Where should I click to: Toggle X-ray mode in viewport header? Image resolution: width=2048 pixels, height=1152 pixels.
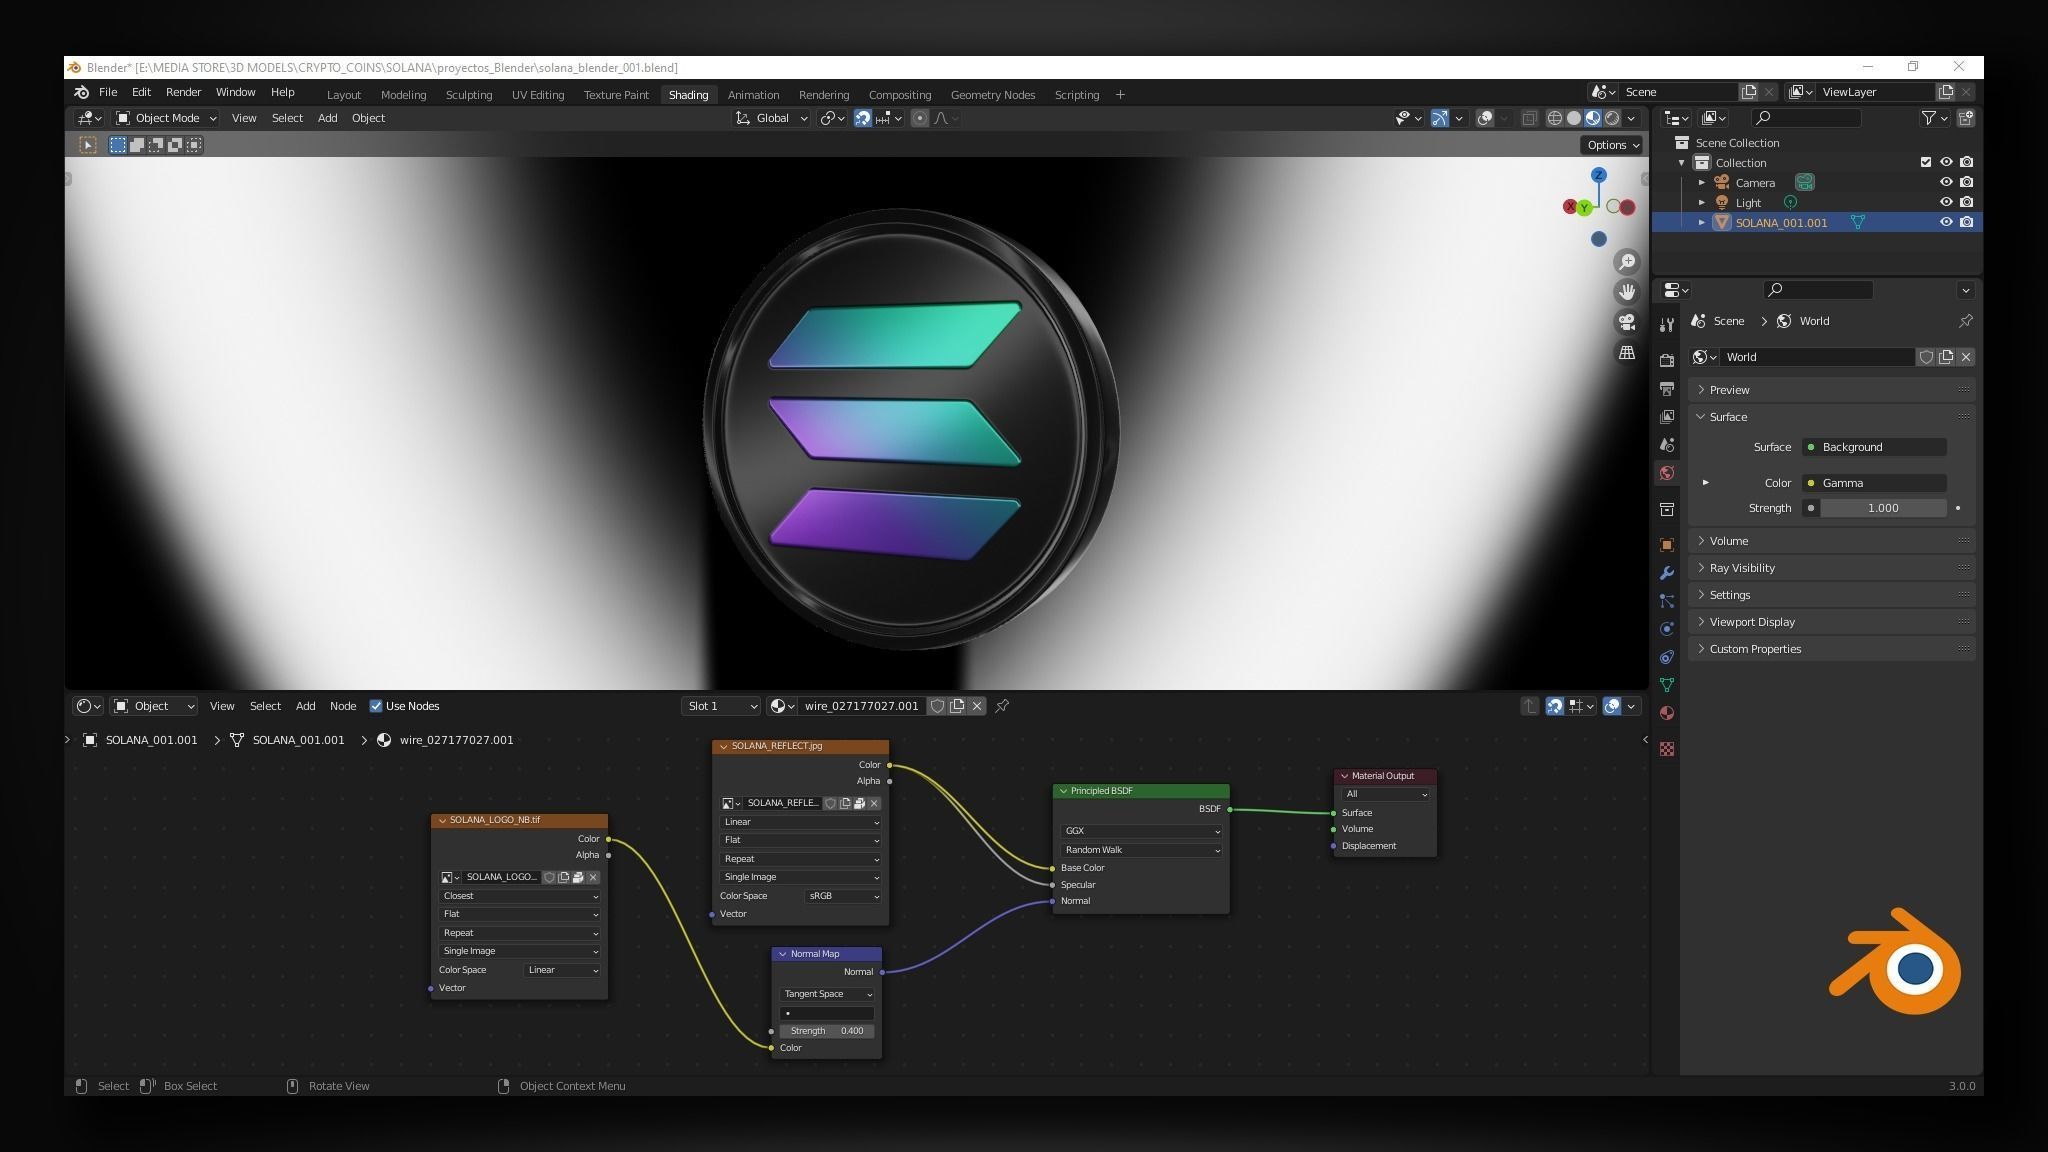[1529, 118]
